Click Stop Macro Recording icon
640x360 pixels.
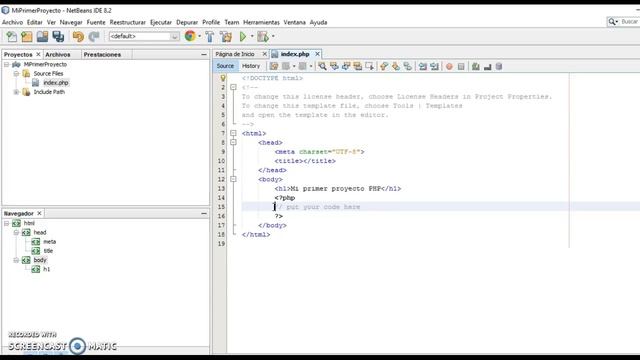pos(461,66)
